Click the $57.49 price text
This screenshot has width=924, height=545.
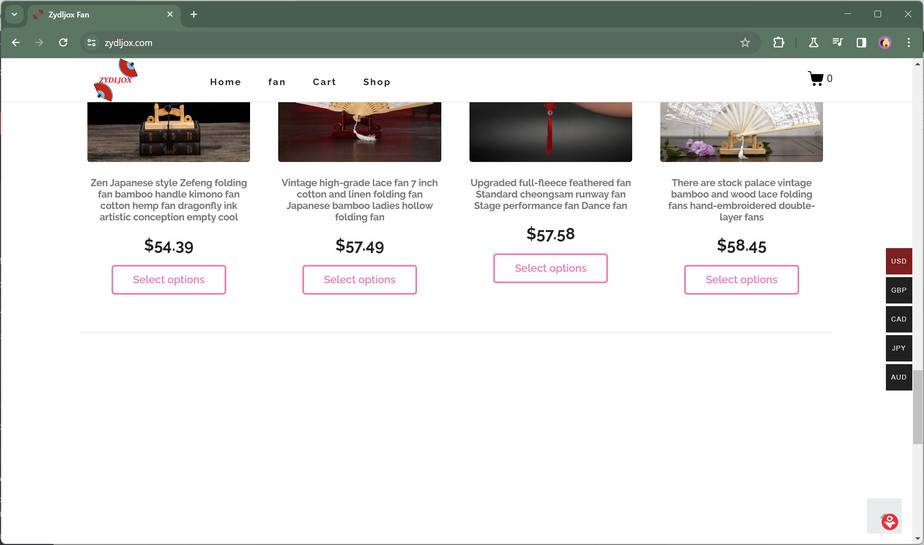click(359, 246)
